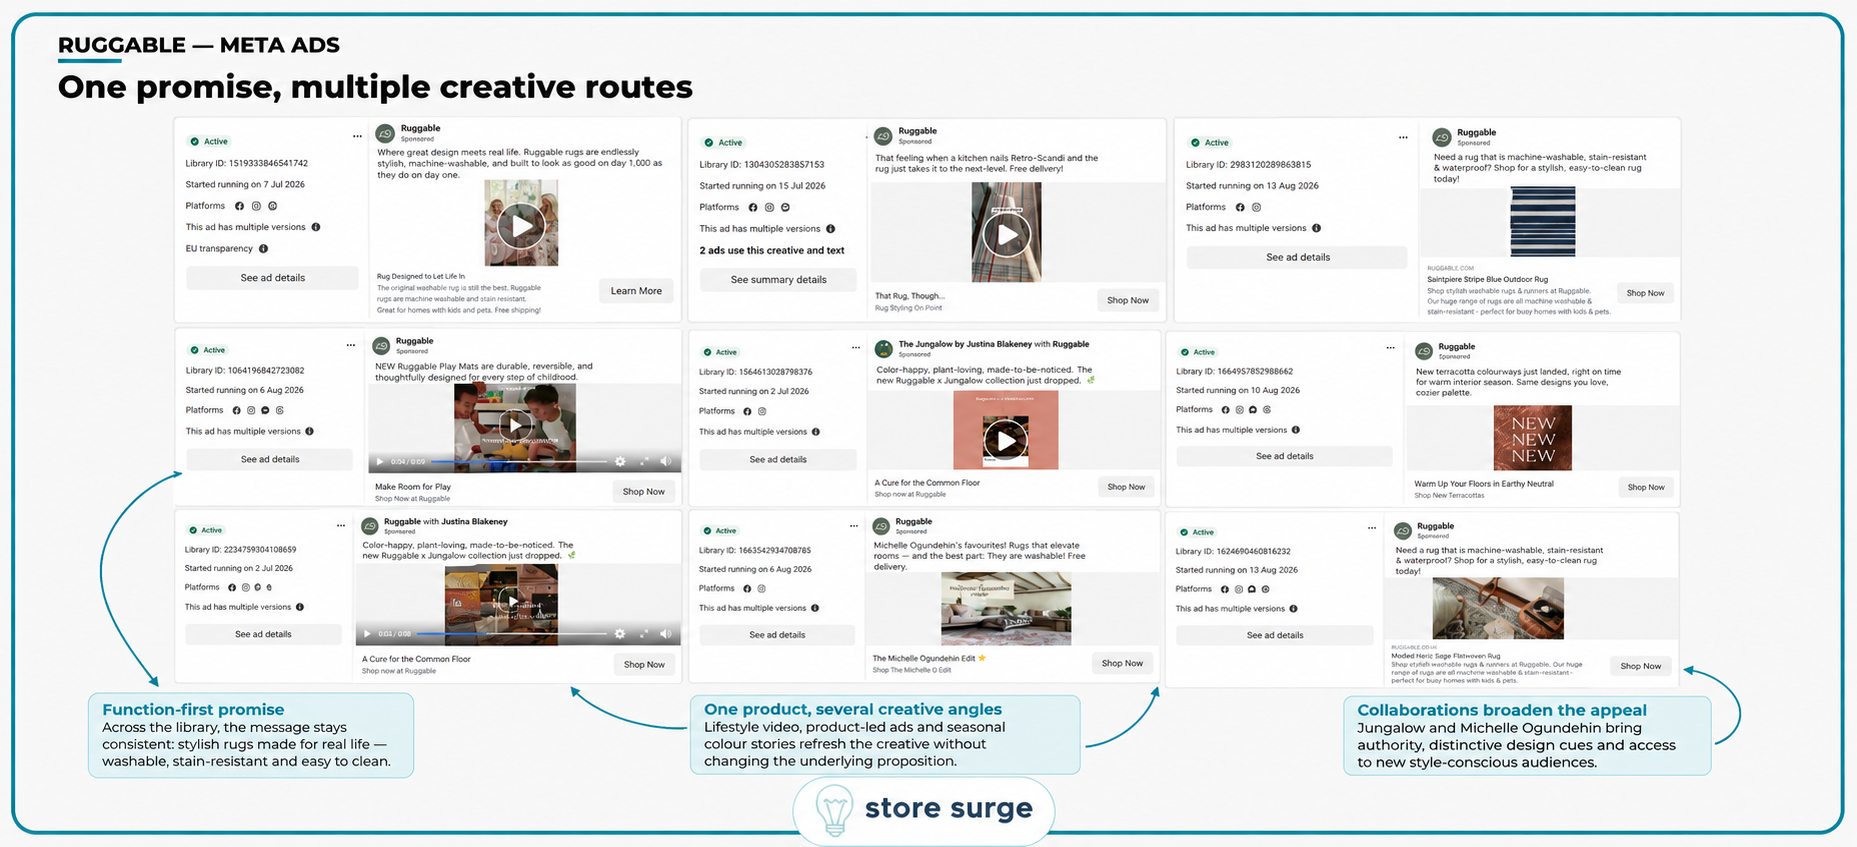Click Instagram platform icon on ad 2983120289863815
The height and width of the screenshot is (847, 1857).
pos(1256,207)
